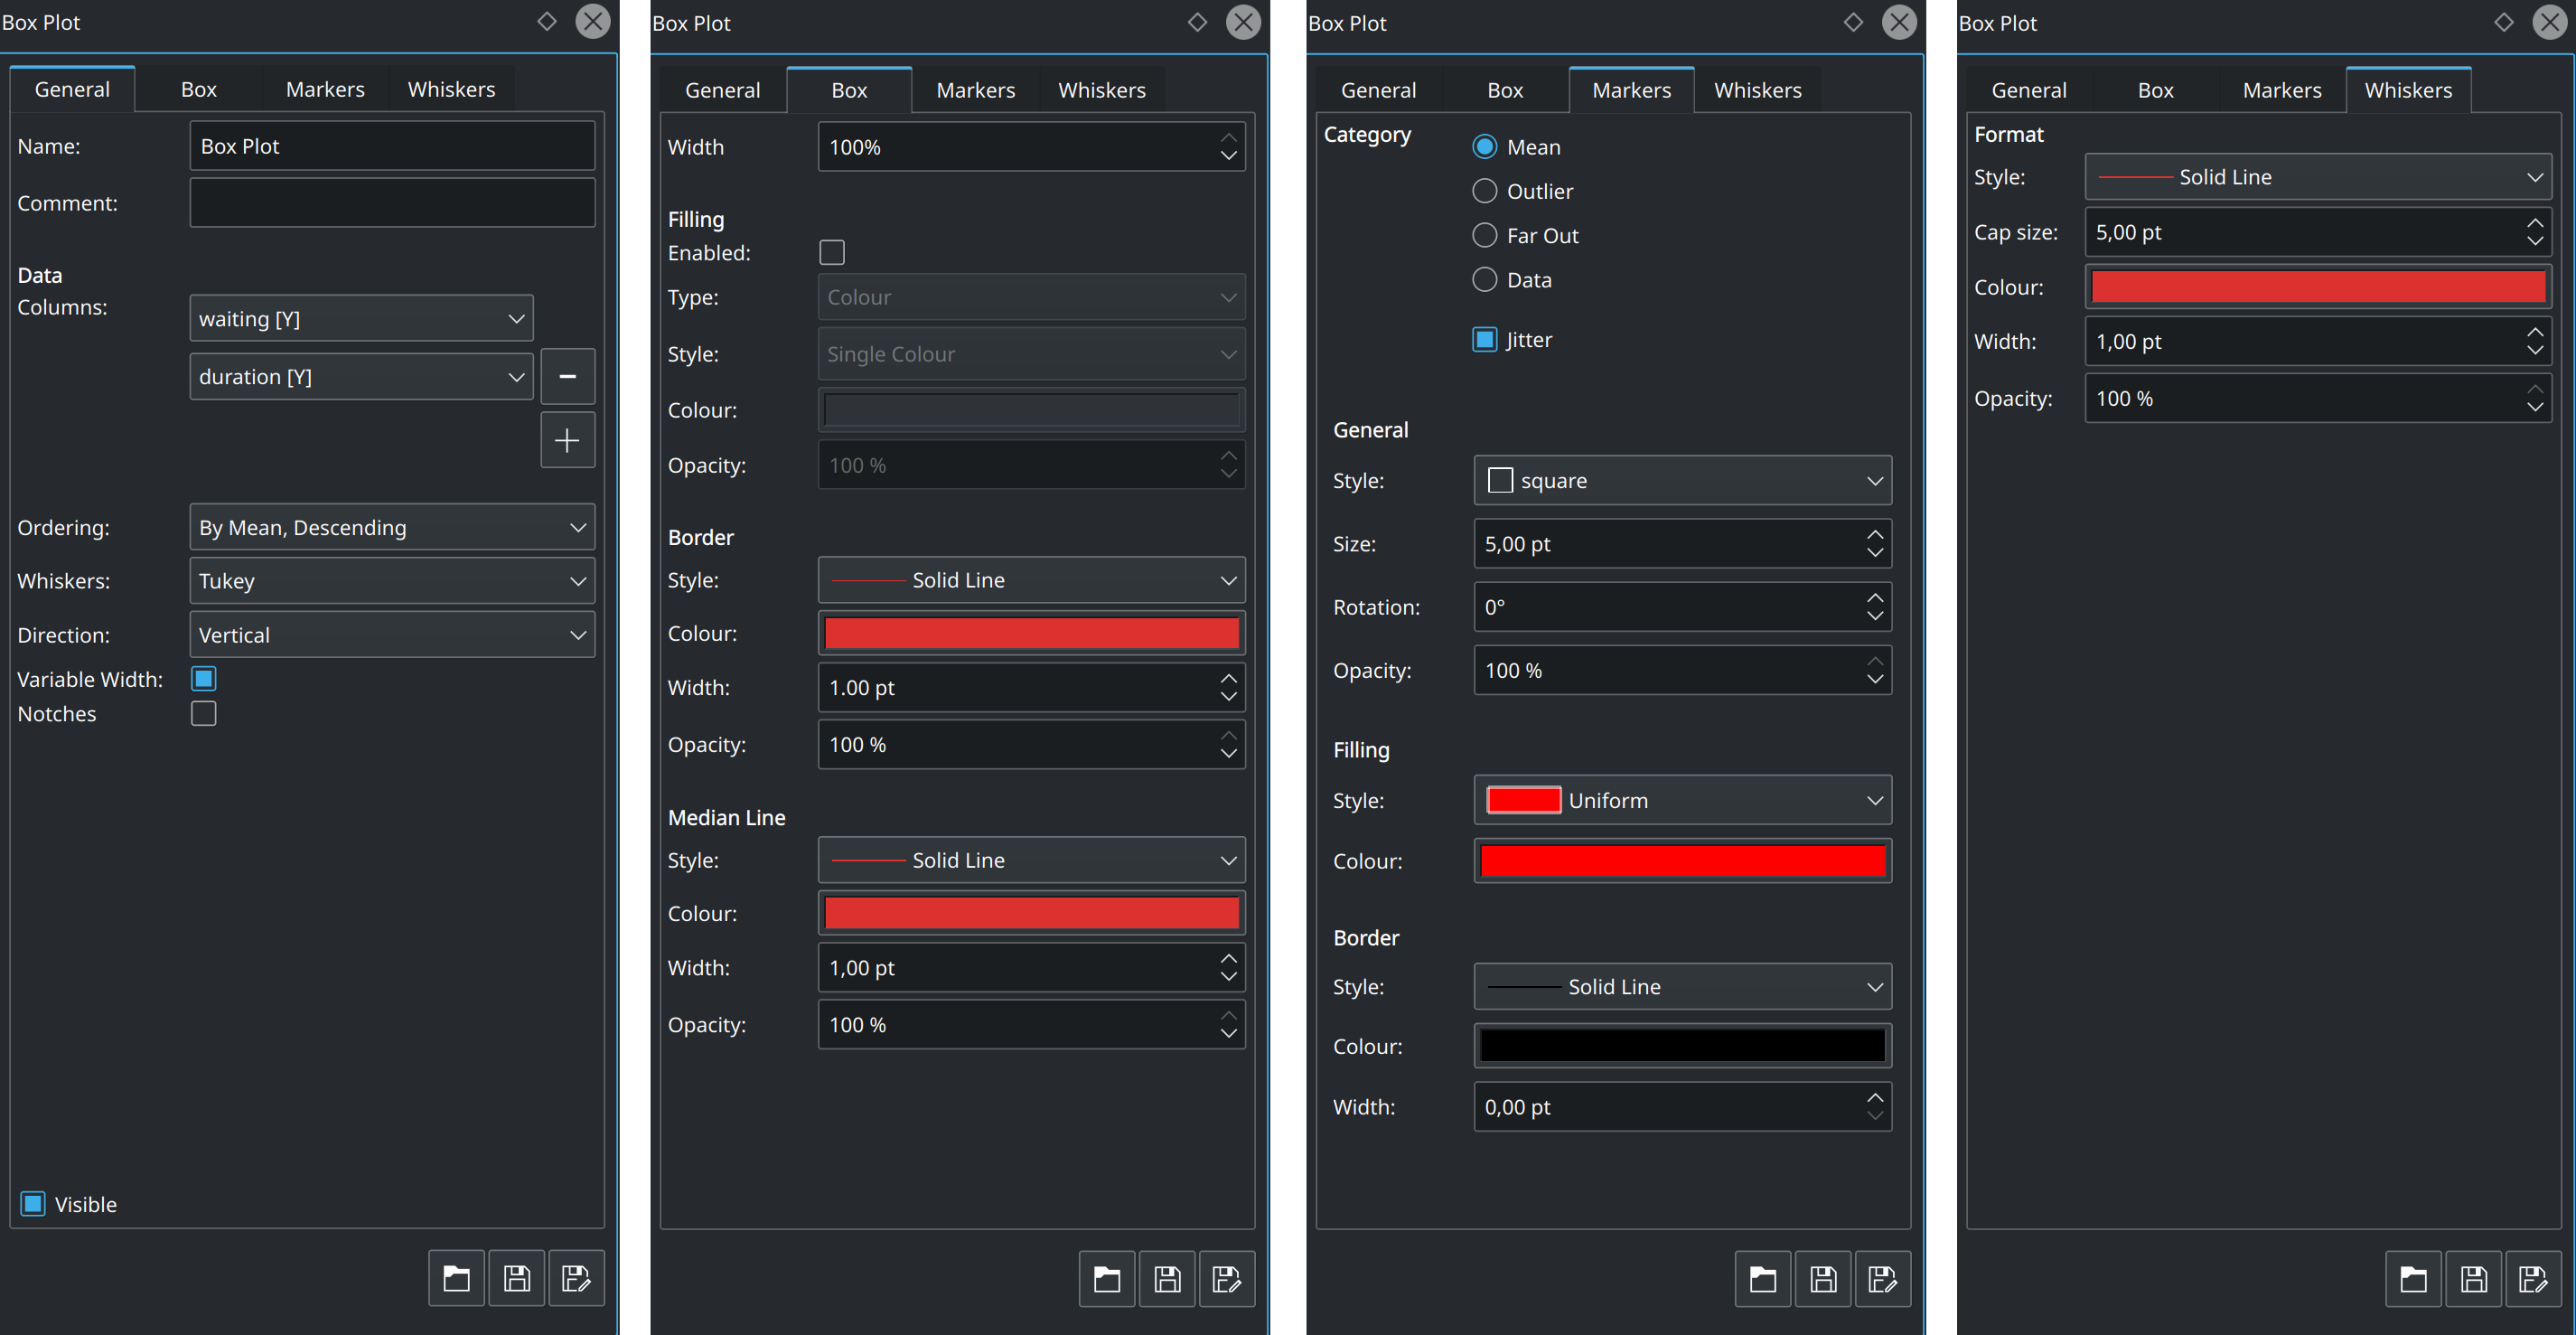Click the load template icon in General panel

[456, 1278]
